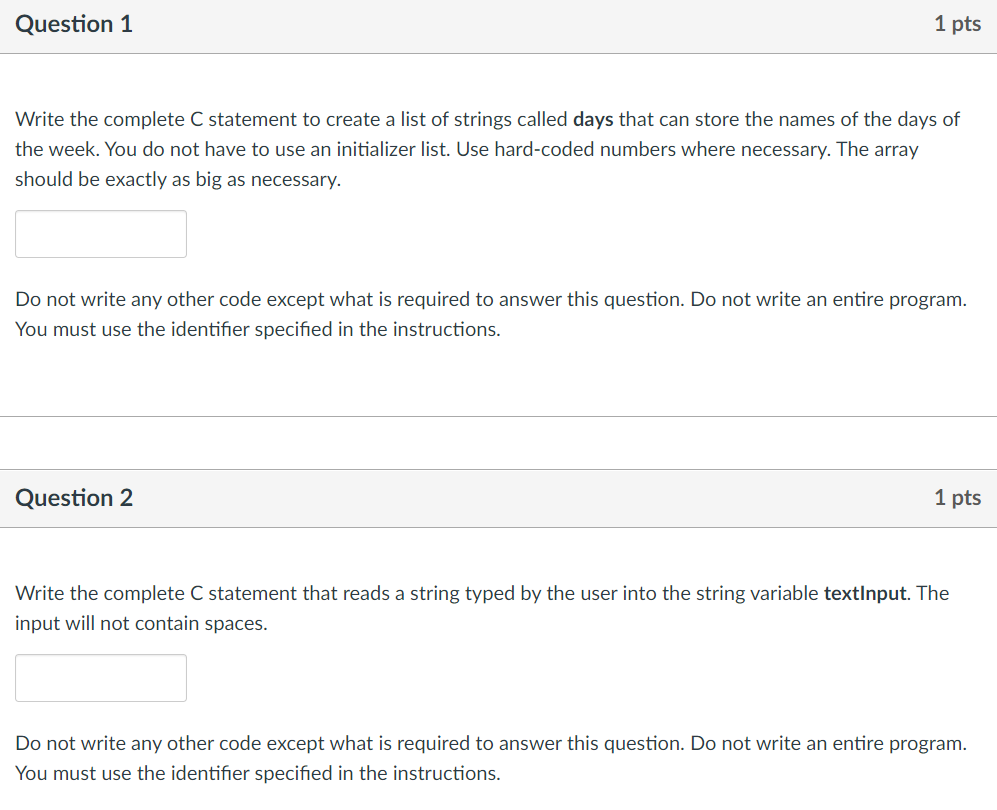Click the Question 1 answer text box
The height and width of the screenshot is (810, 997).
[x=101, y=234]
